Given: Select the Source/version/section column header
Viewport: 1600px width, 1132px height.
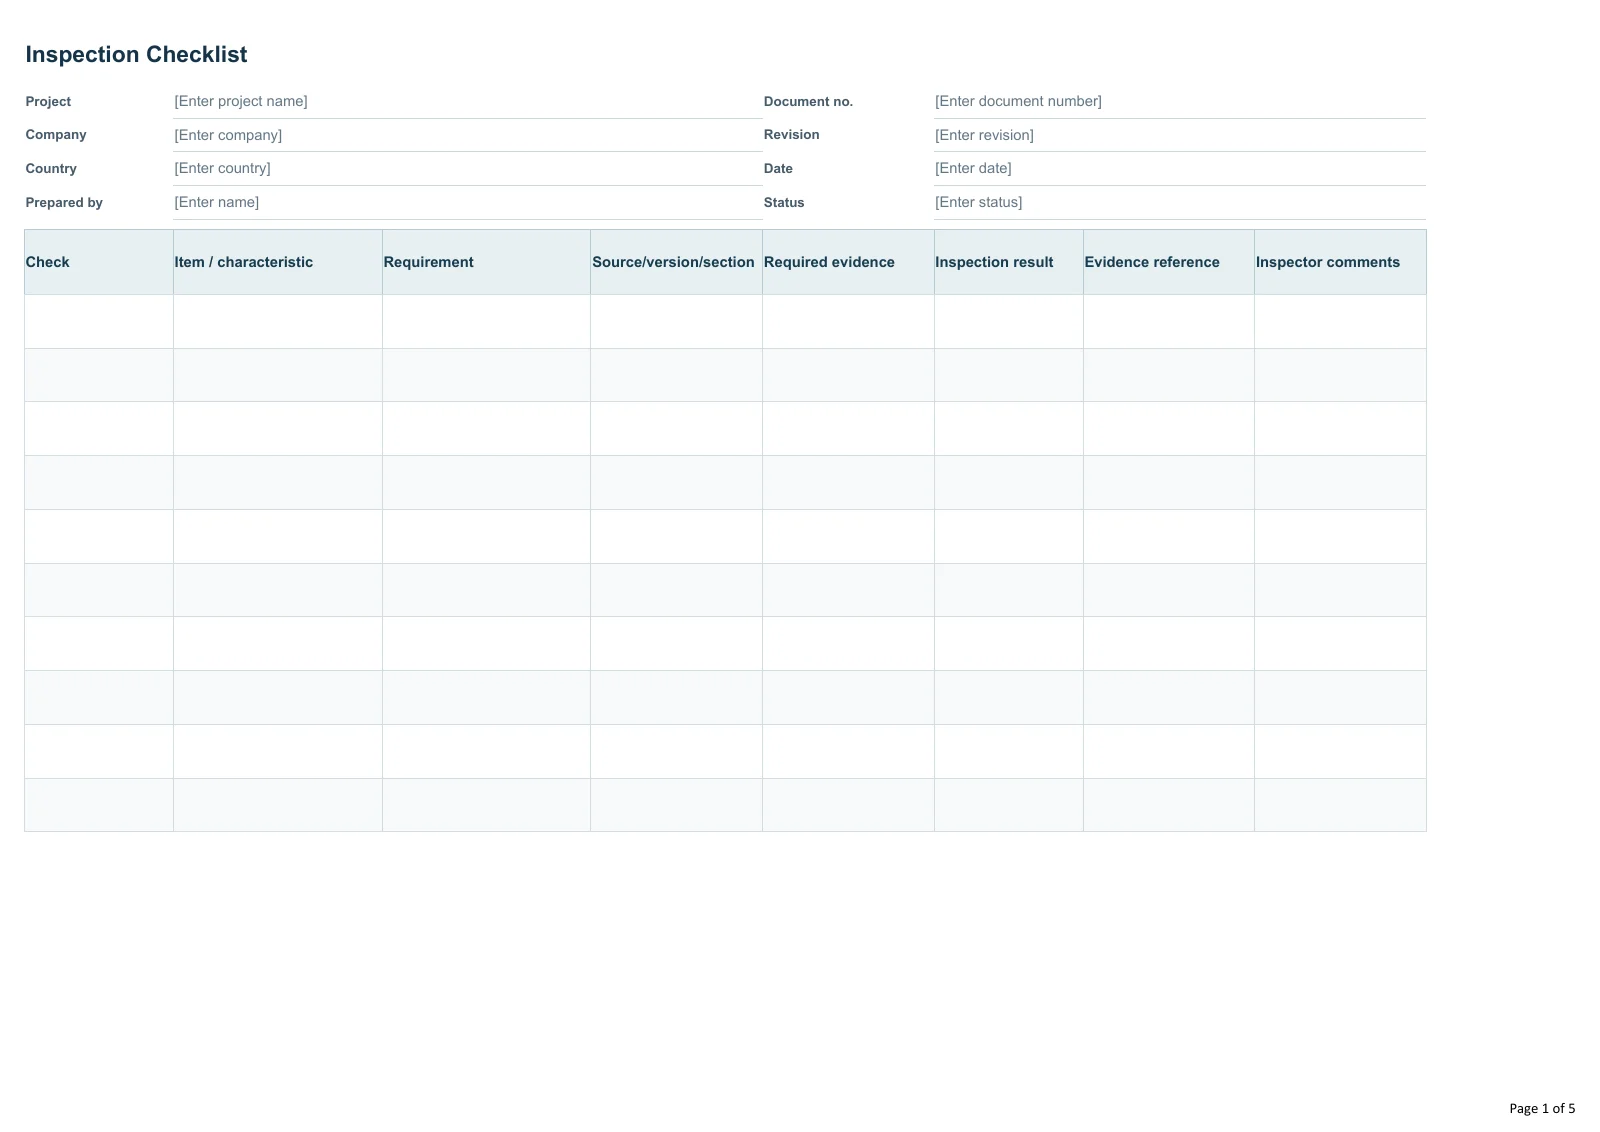Looking at the screenshot, I should [677, 262].
